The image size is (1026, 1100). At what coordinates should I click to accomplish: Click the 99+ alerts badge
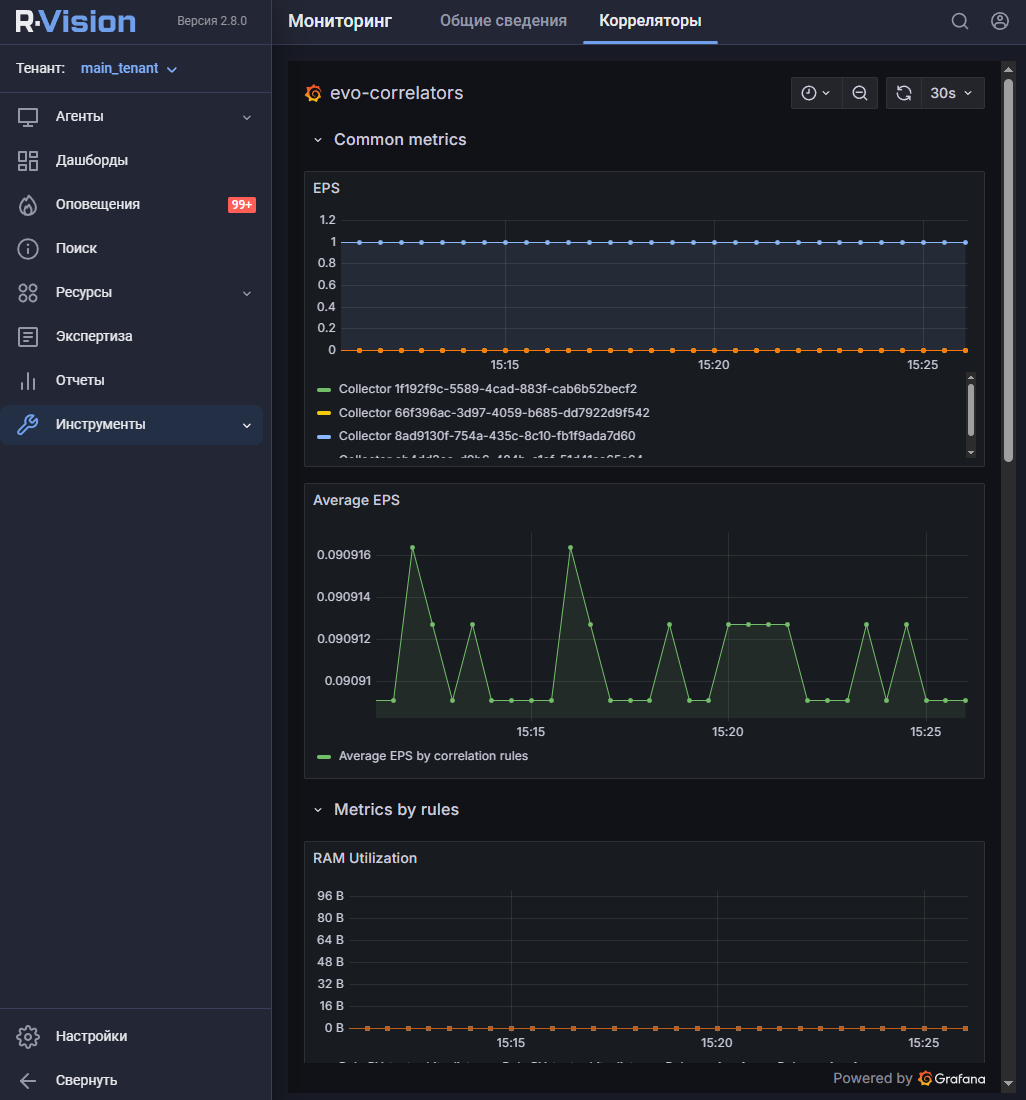point(242,205)
